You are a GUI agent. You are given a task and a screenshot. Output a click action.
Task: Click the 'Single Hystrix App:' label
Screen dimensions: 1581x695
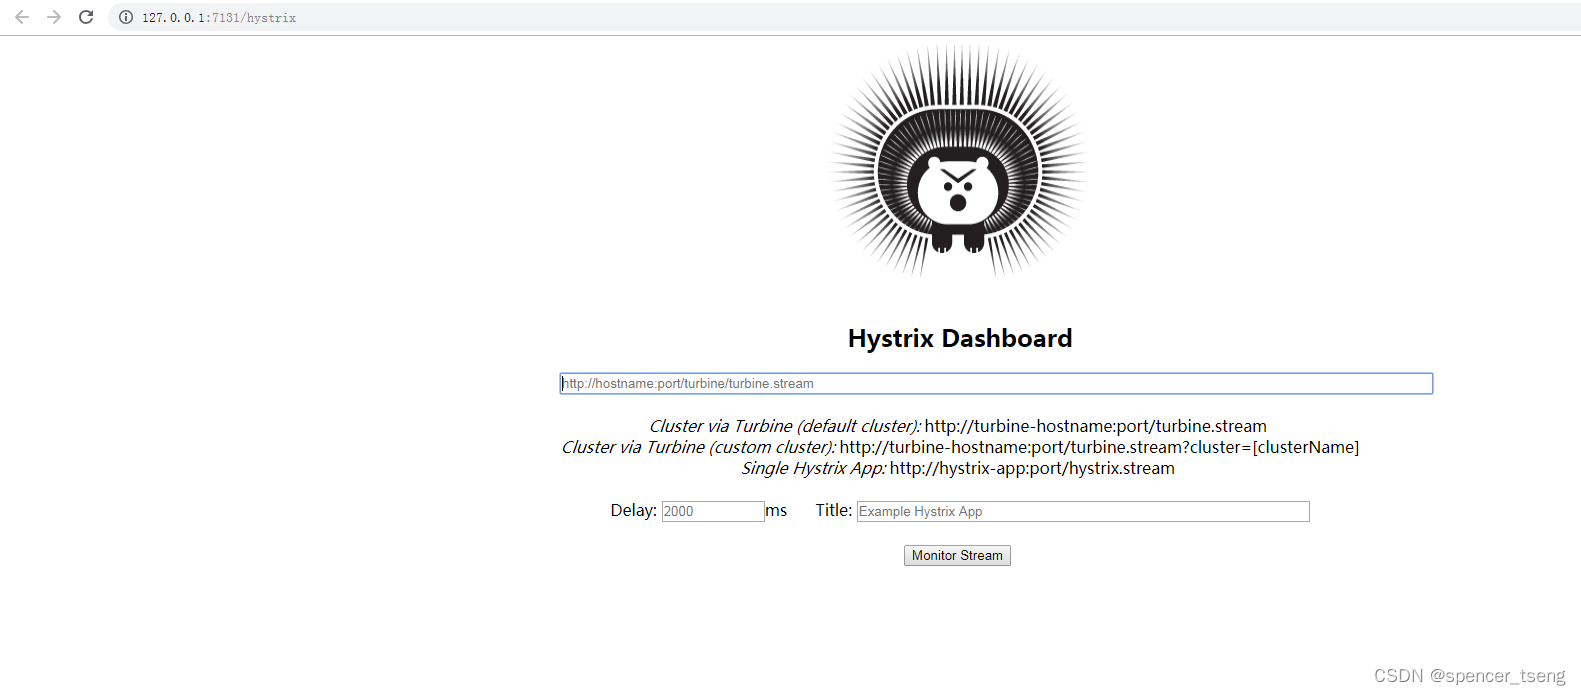coord(814,468)
